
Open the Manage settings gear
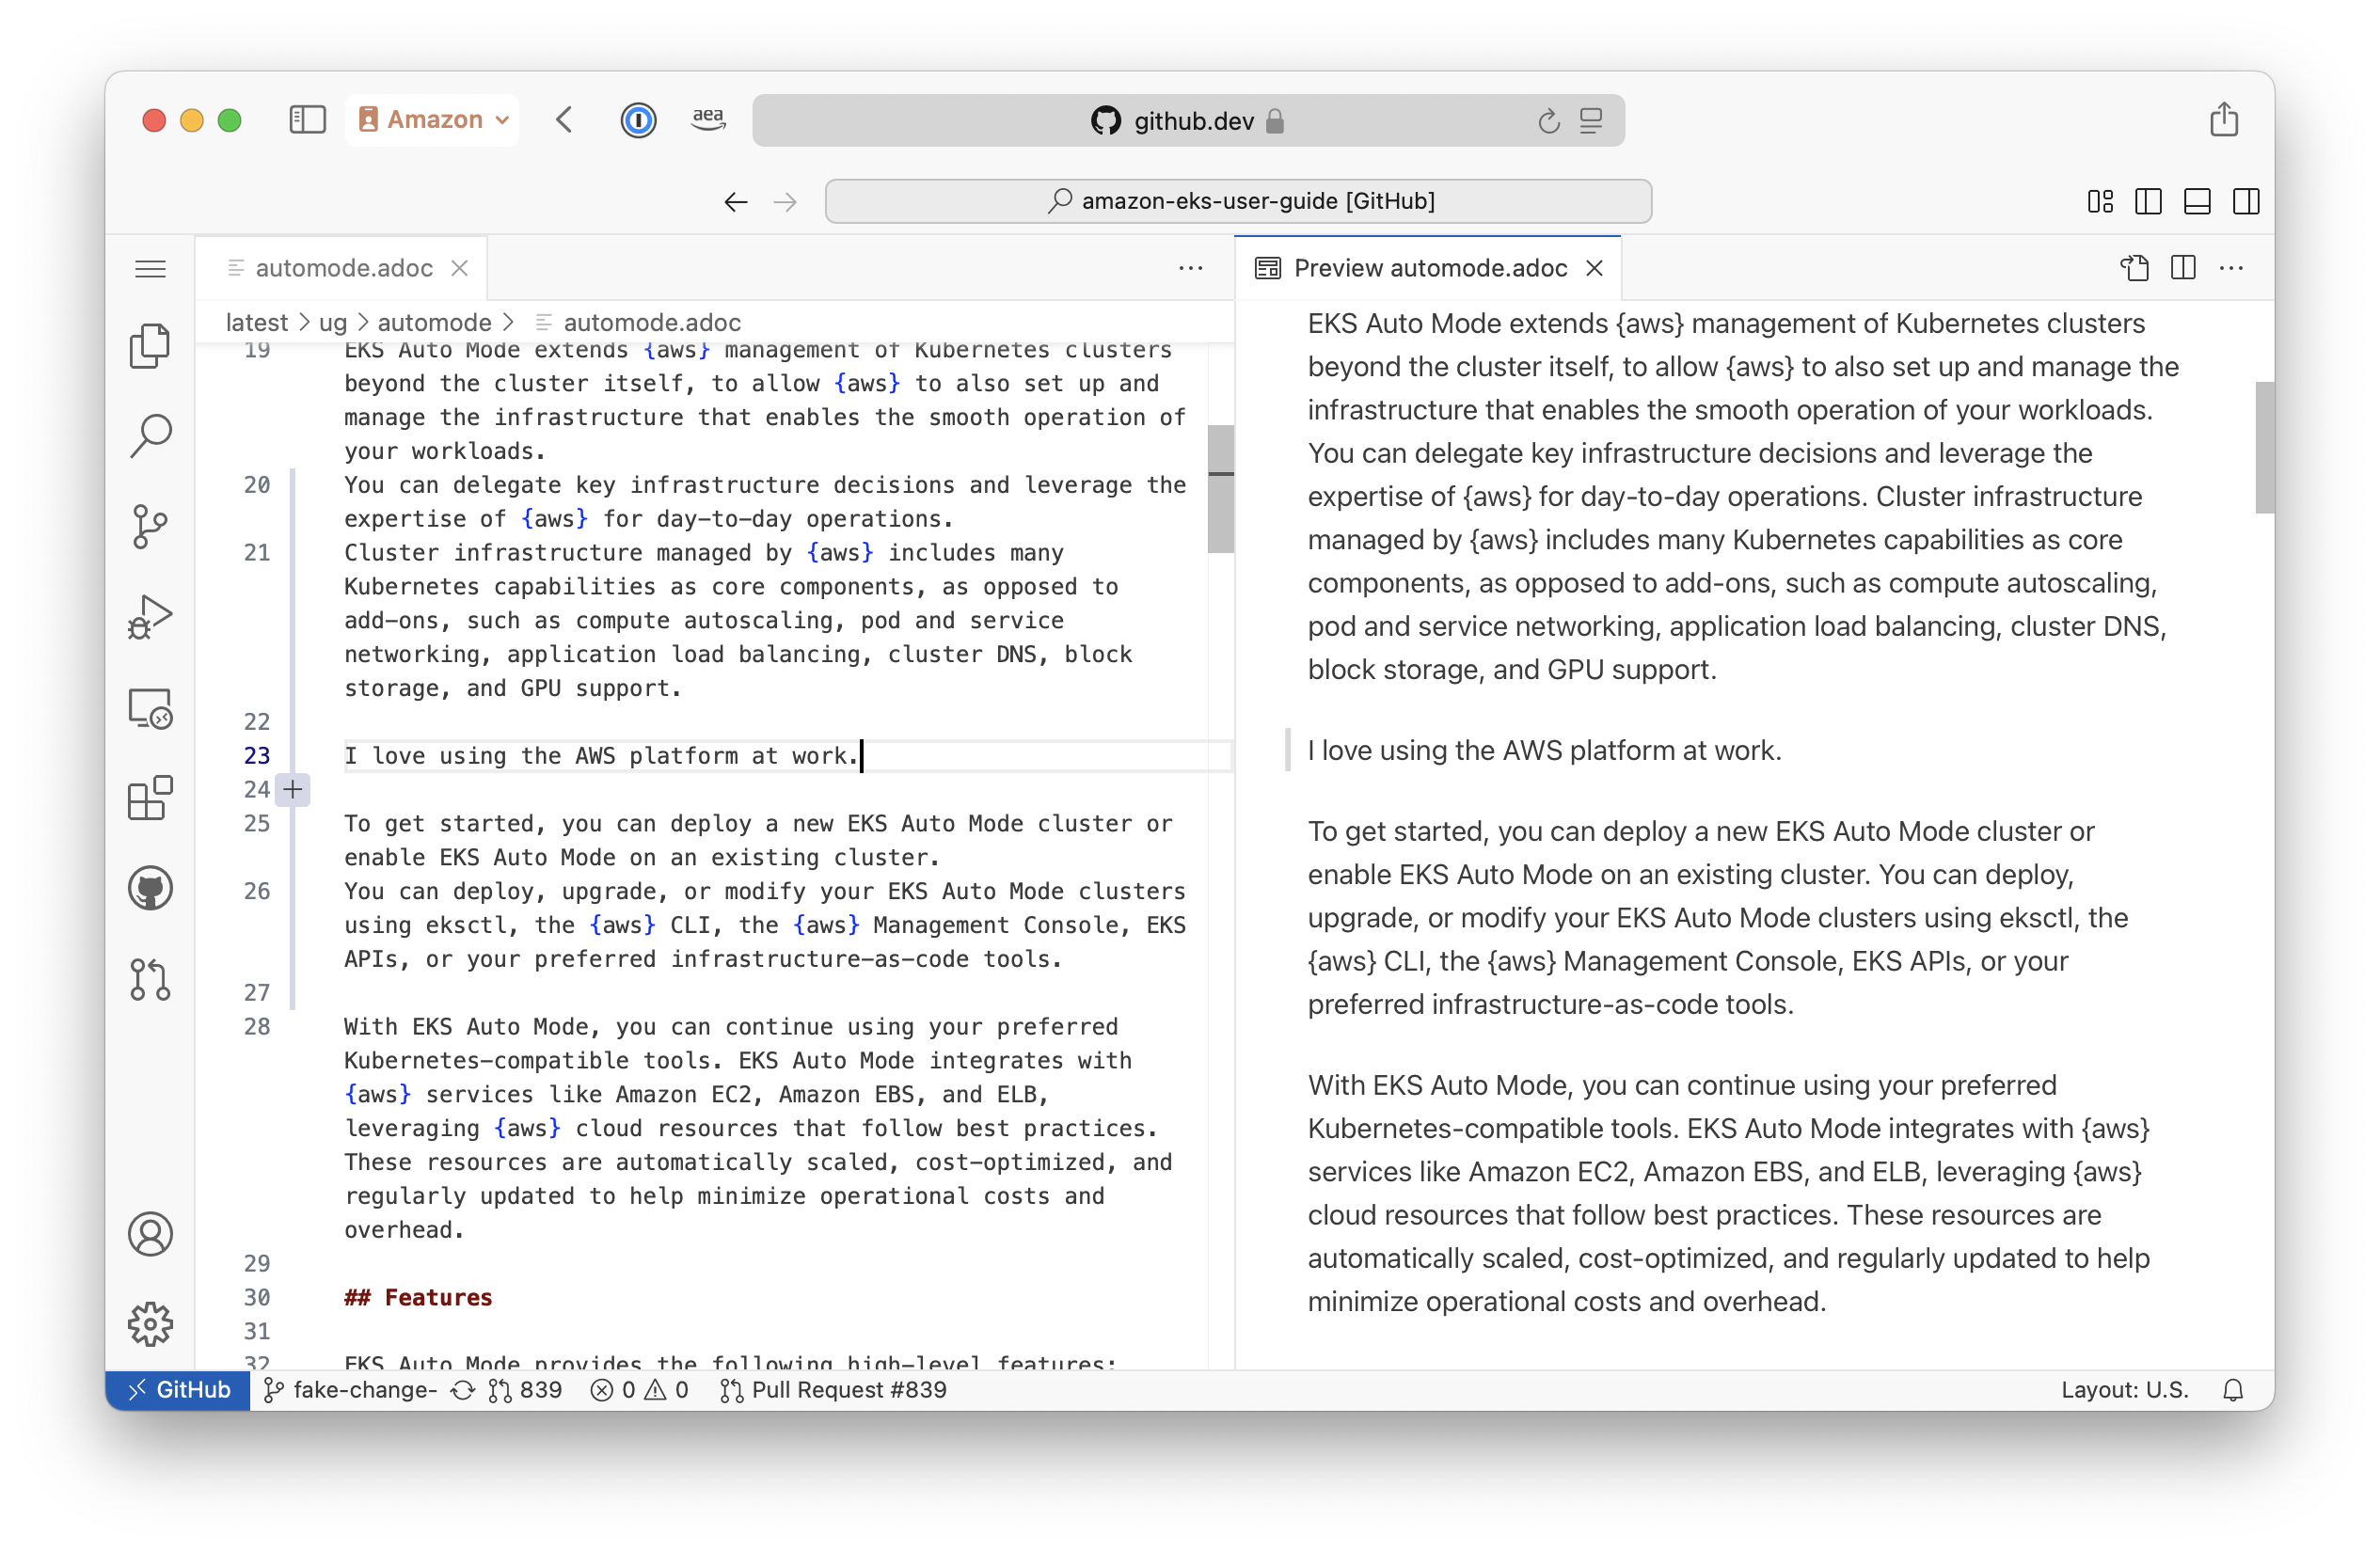pos(150,1324)
